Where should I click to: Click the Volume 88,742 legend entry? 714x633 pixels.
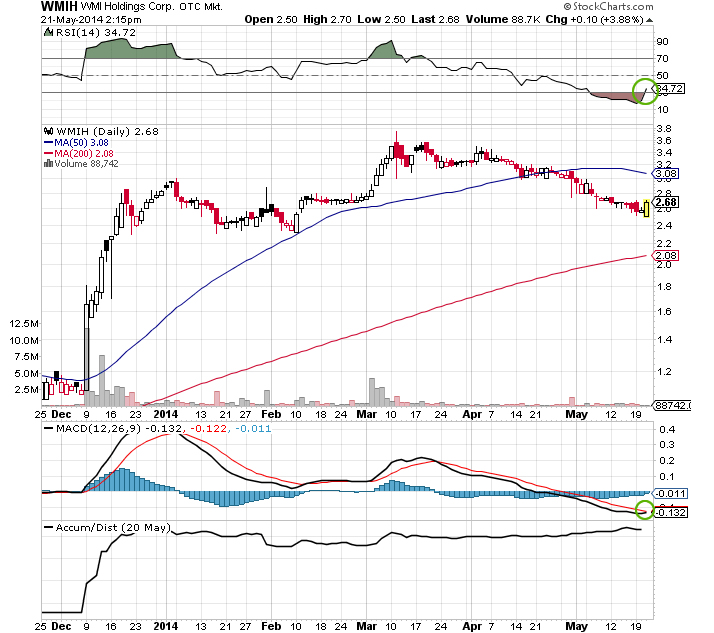click(86, 163)
